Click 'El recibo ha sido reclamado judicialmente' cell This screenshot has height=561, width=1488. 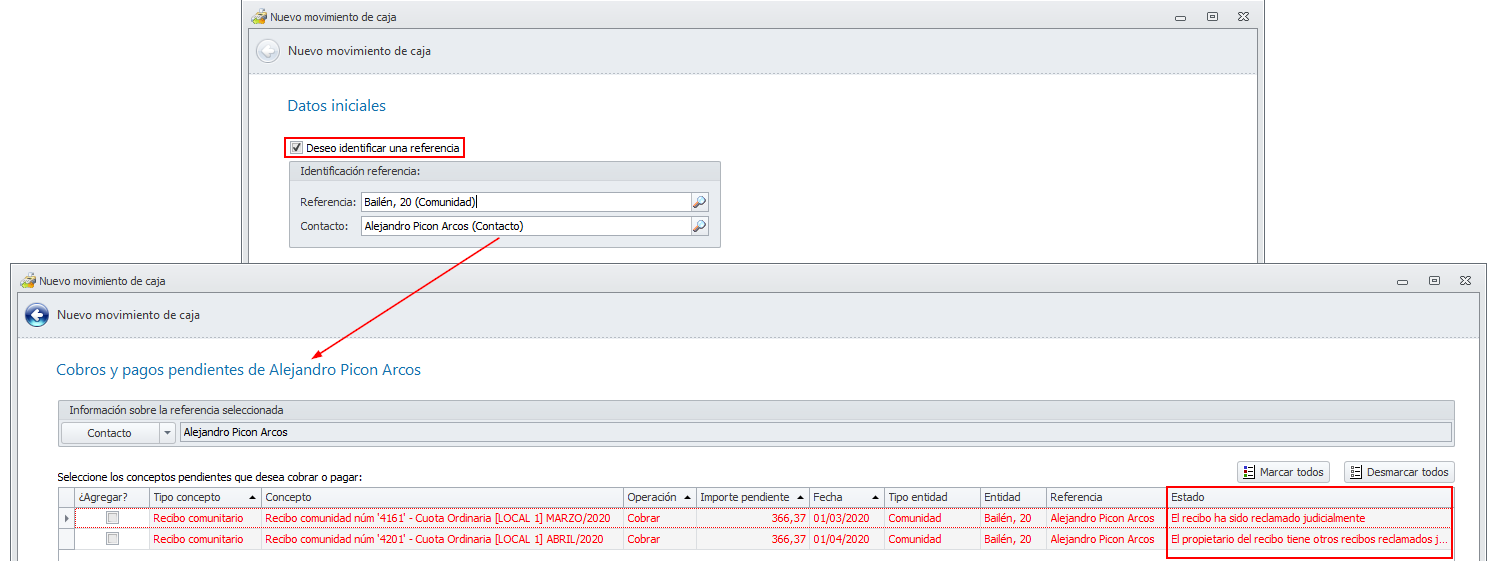[1309, 518]
